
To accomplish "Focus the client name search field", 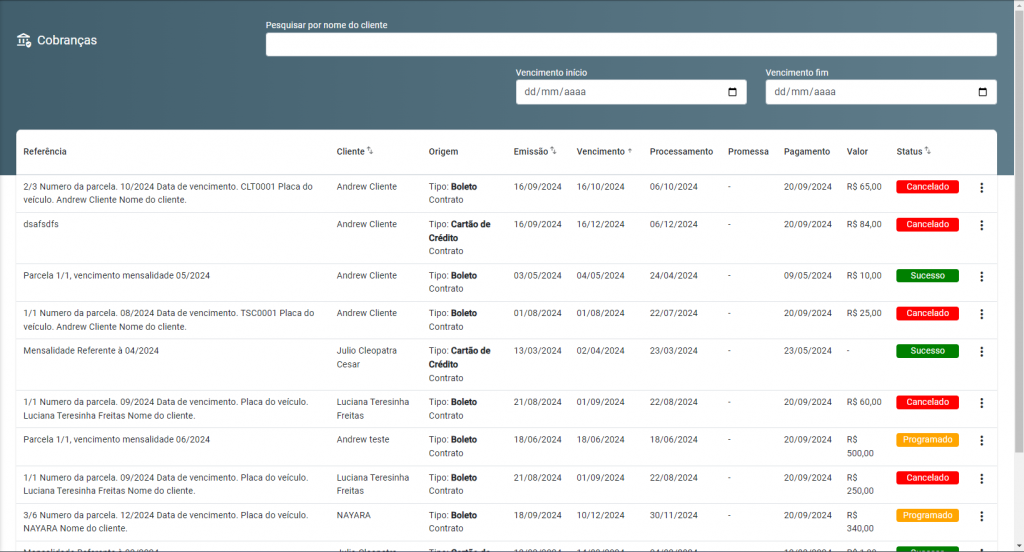I will [x=631, y=44].
